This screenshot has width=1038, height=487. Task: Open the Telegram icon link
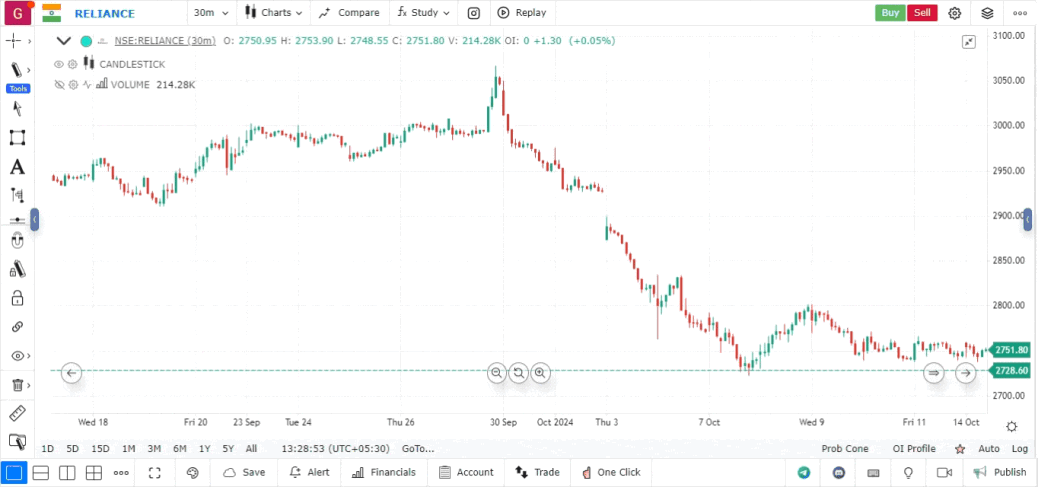804,472
